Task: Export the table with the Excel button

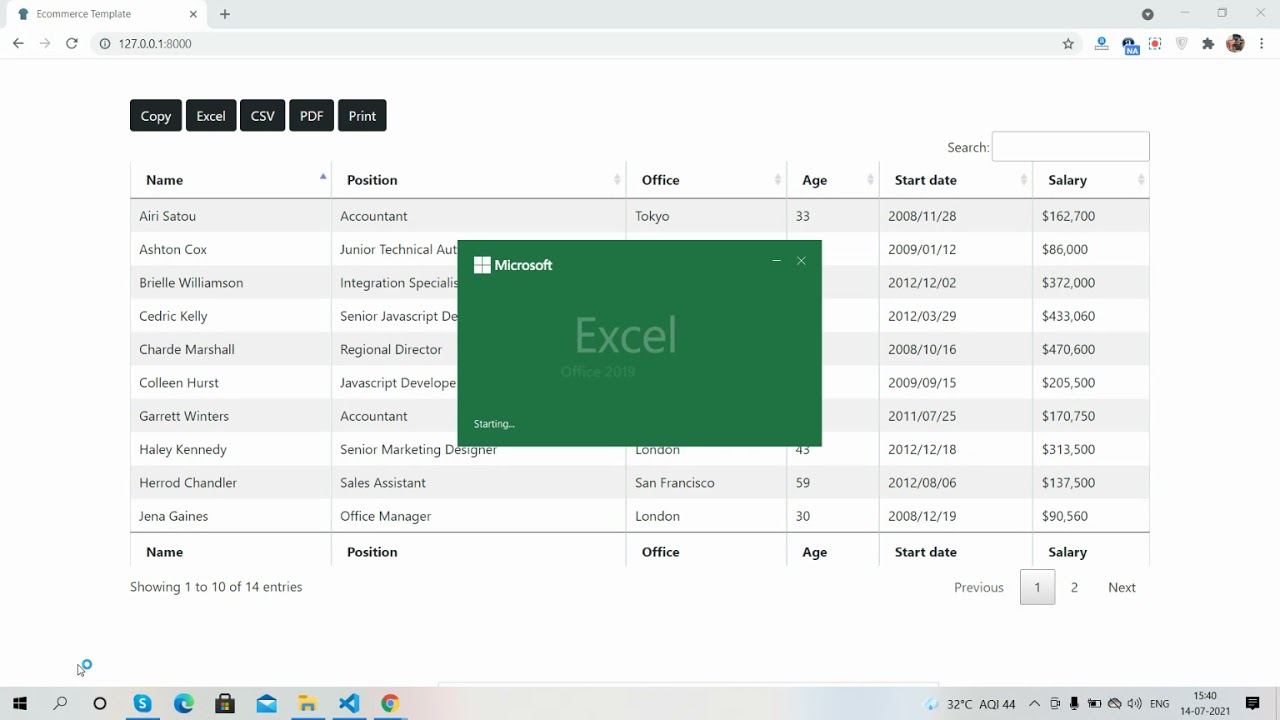Action: pyautogui.click(x=211, y=116)
